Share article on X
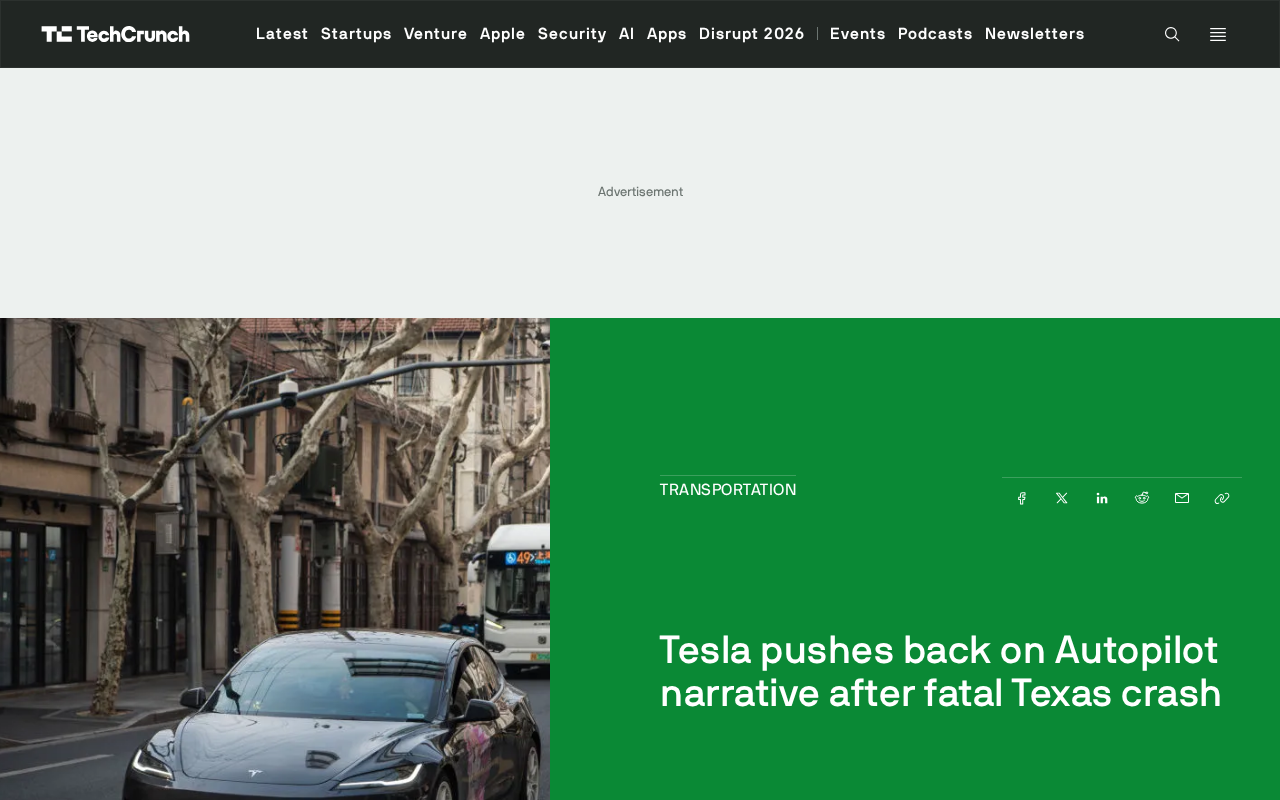Screen dimensions: 1280x800 coord(1062,498)
